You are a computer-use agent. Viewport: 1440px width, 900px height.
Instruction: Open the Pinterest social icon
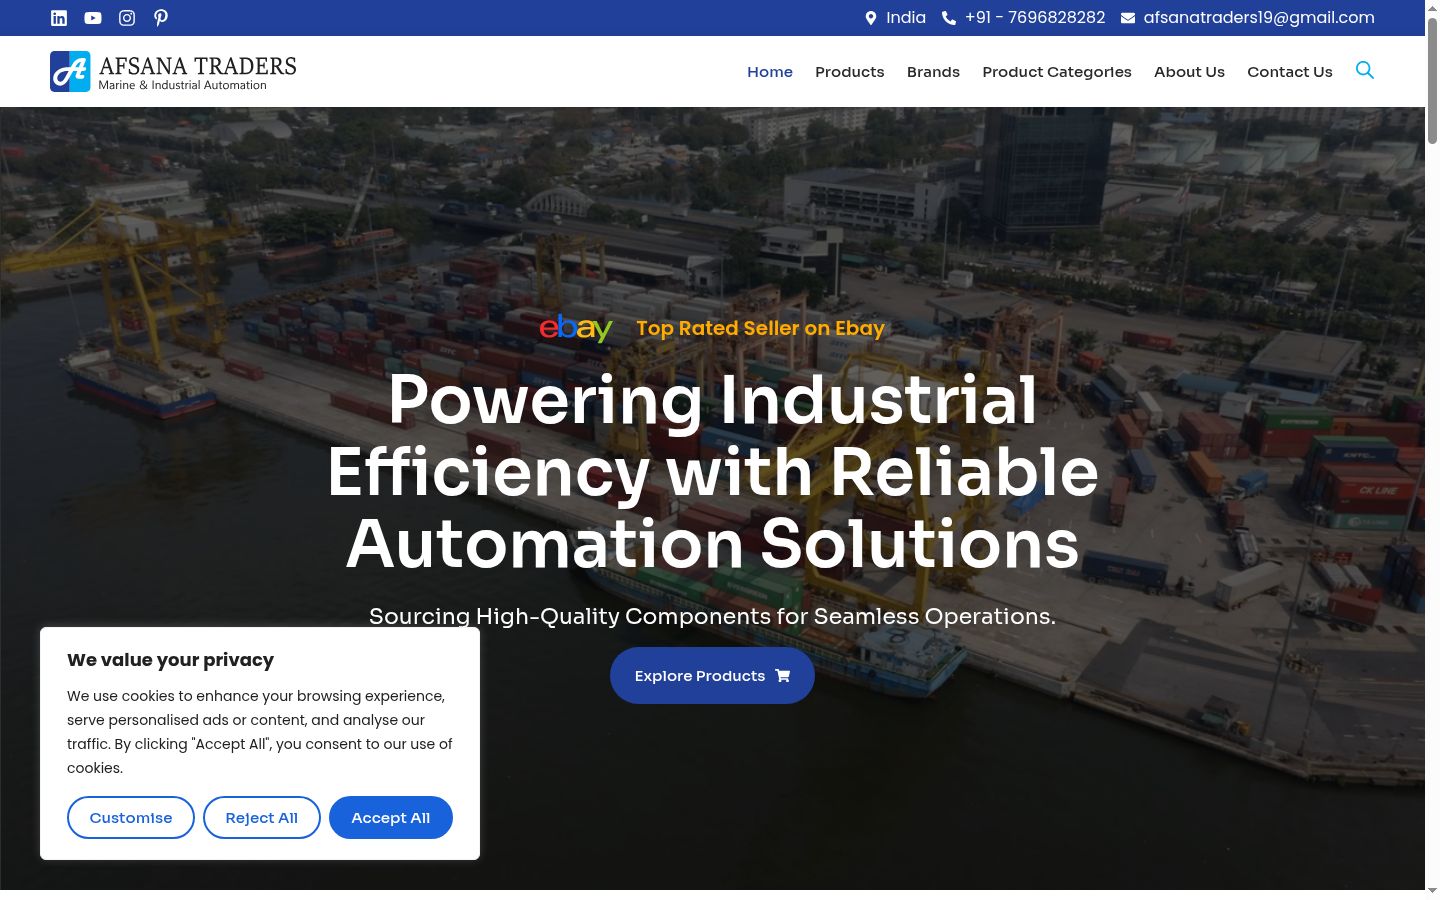tap(161, 18)
